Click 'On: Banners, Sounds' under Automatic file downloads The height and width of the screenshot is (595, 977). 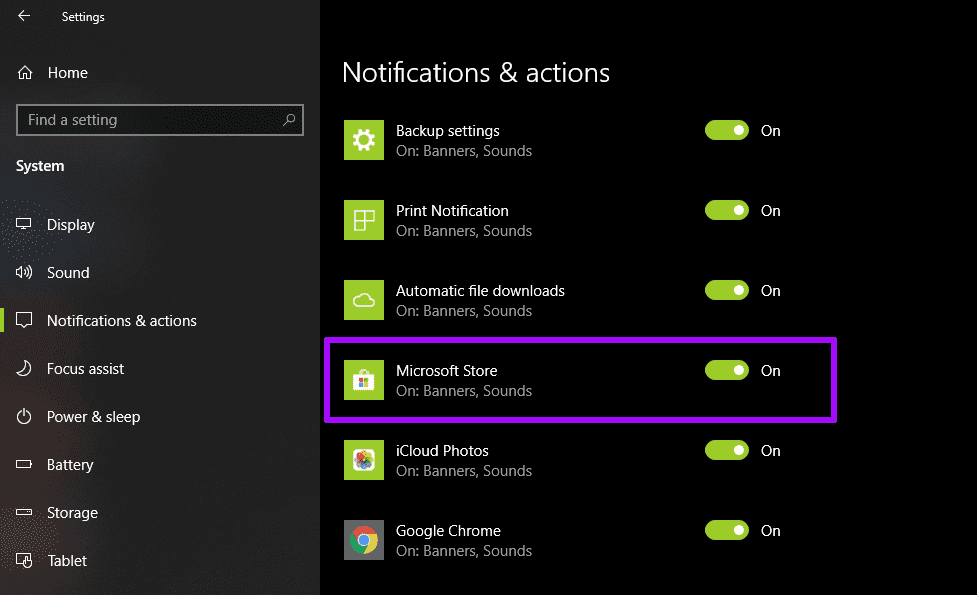click(464, 310)
